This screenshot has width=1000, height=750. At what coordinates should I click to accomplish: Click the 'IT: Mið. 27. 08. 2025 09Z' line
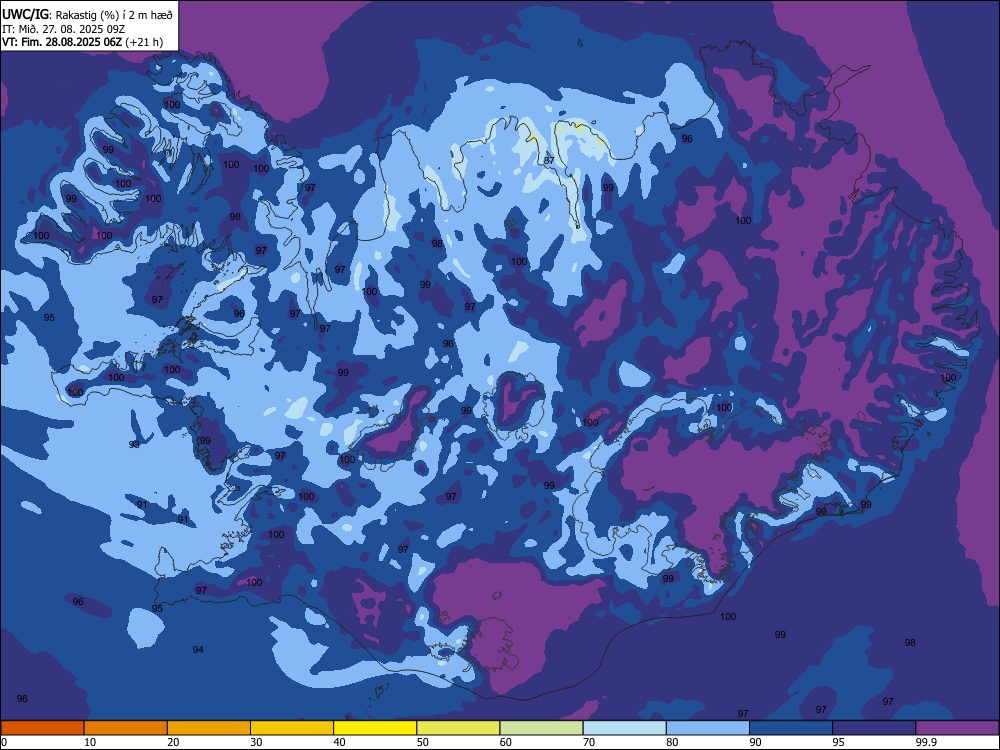[63, 29]
